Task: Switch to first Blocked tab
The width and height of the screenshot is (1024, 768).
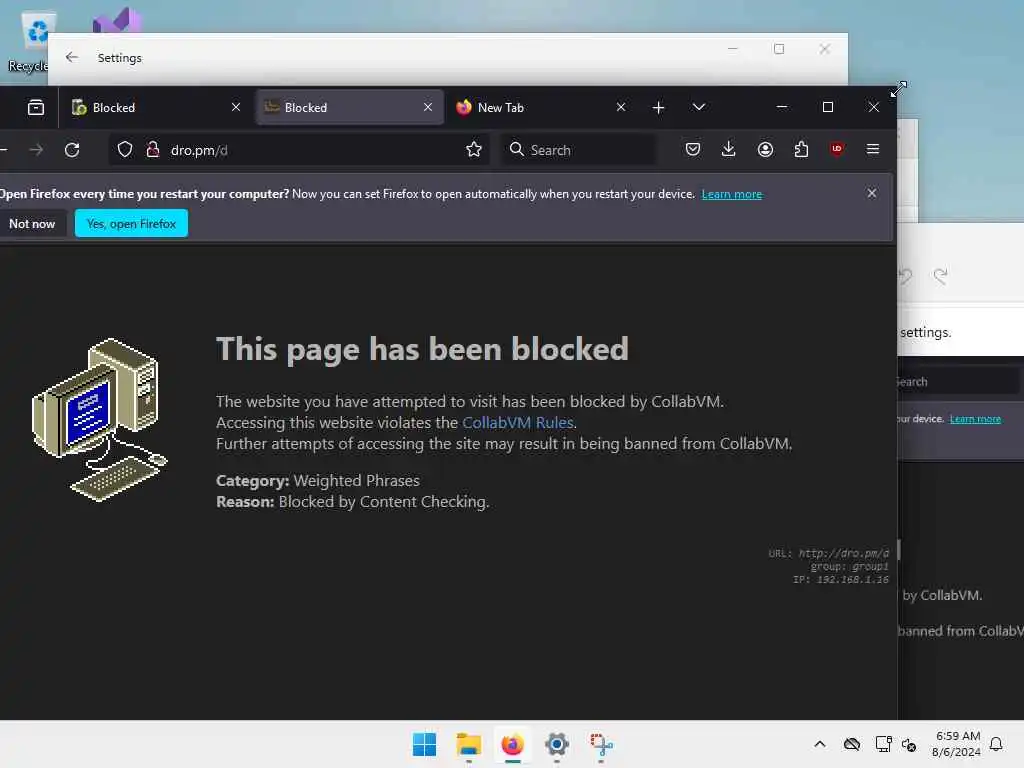Action: [x=155, y=107]
